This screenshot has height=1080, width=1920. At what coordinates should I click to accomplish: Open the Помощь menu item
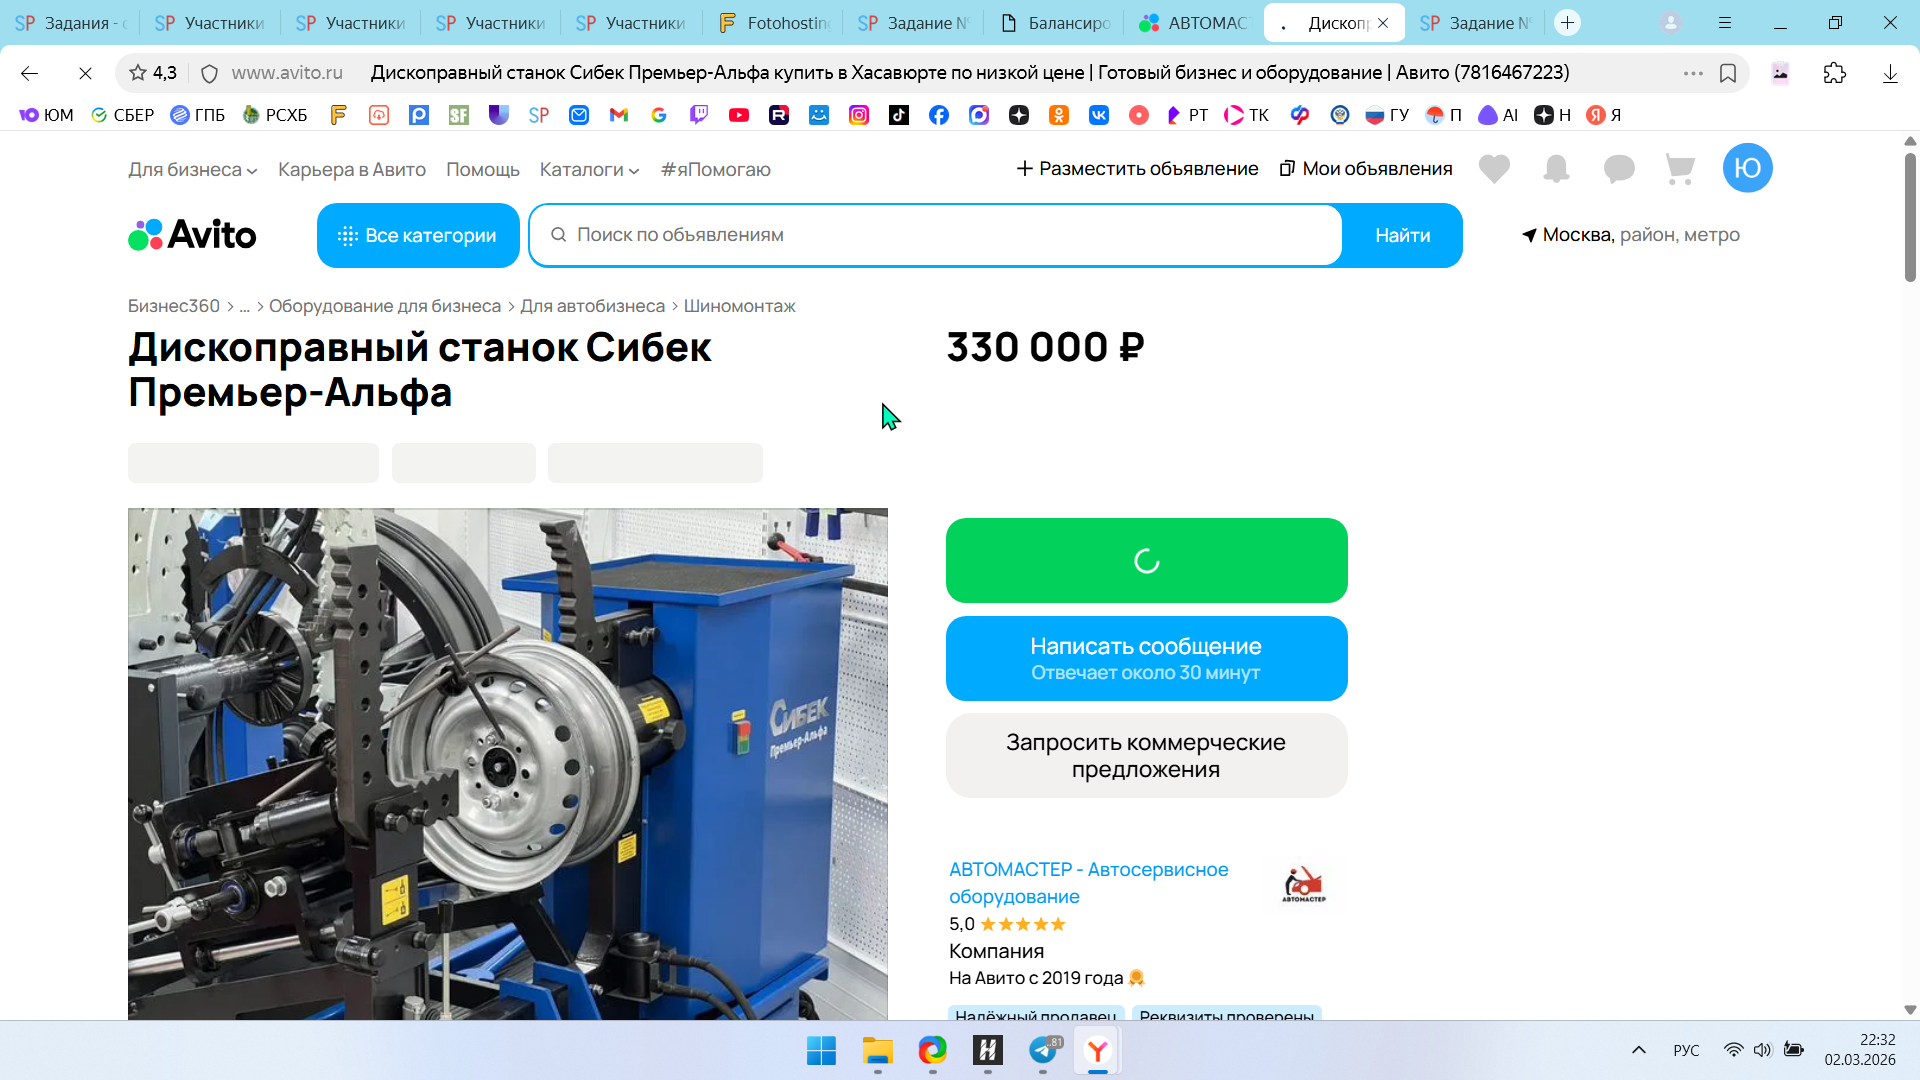coord(482,170)
